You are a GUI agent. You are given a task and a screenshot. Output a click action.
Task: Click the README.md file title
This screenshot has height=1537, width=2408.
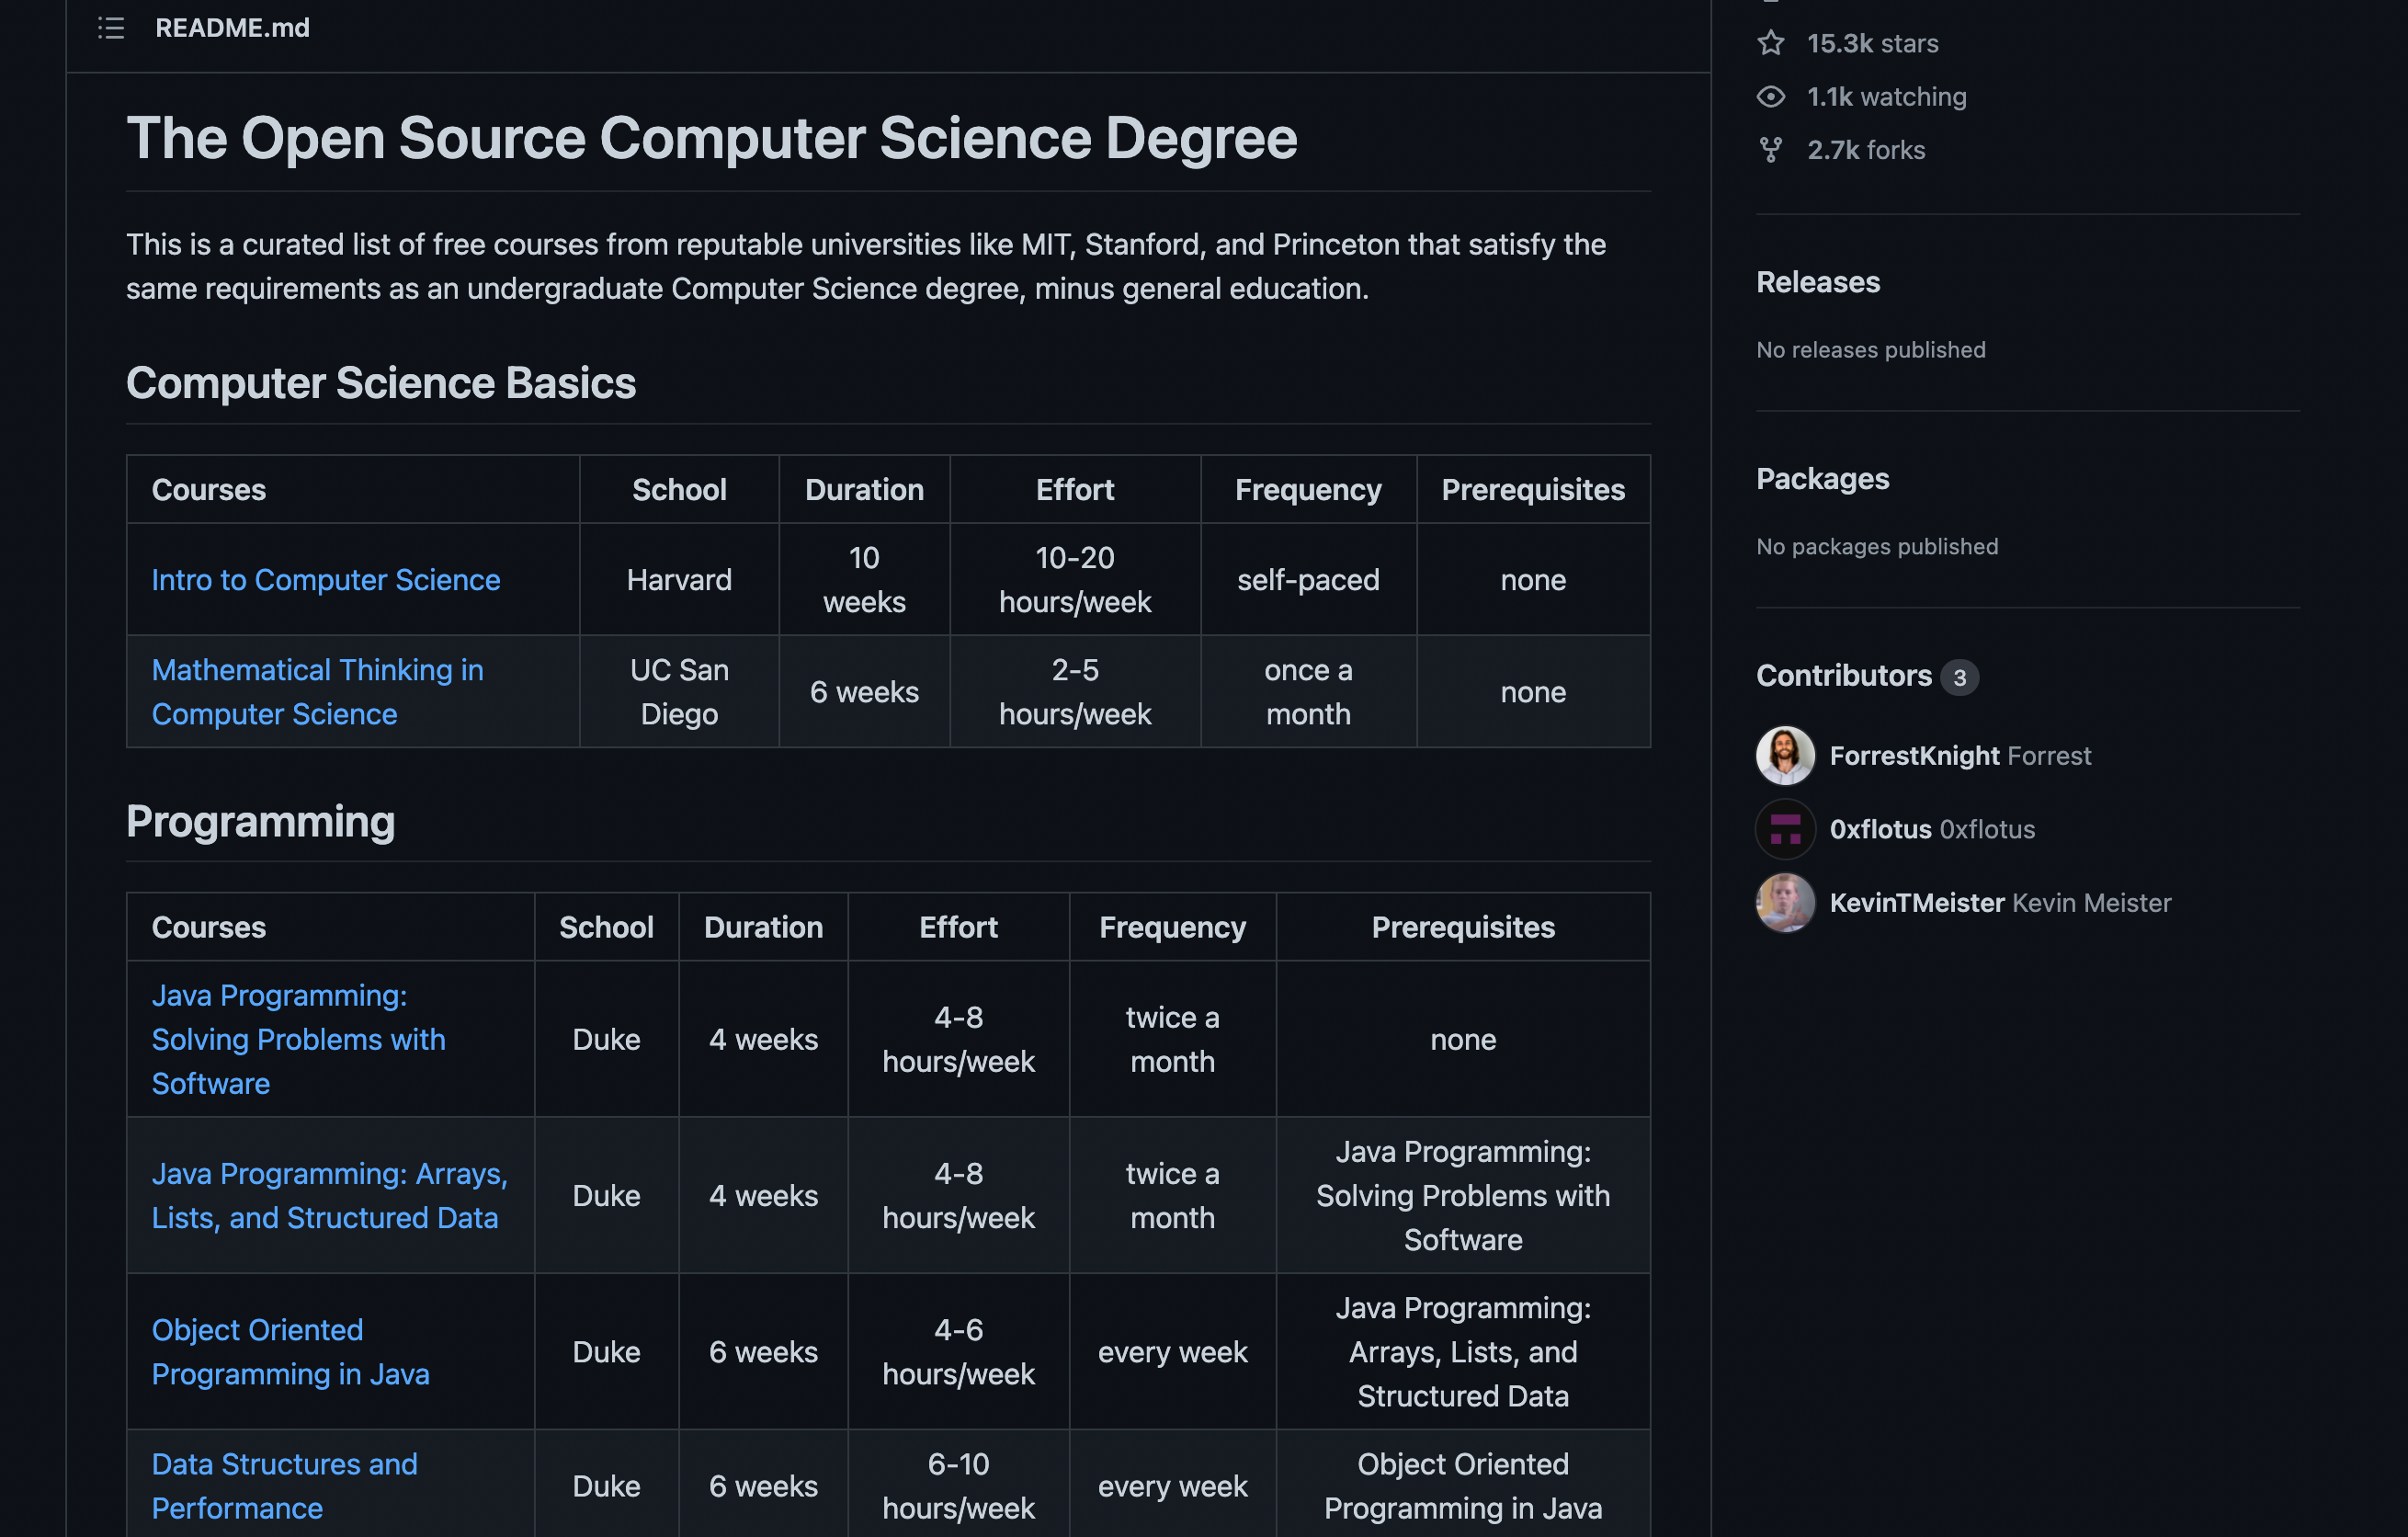point(232,28)
